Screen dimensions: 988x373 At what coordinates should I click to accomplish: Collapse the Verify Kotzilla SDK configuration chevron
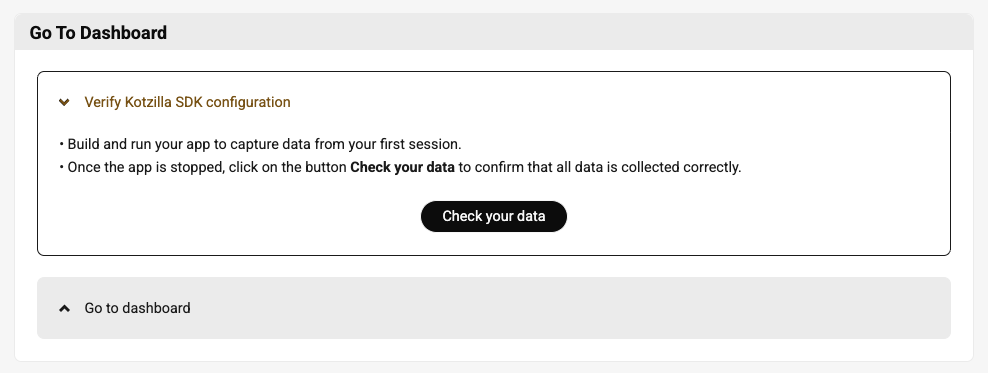(64, 102)
